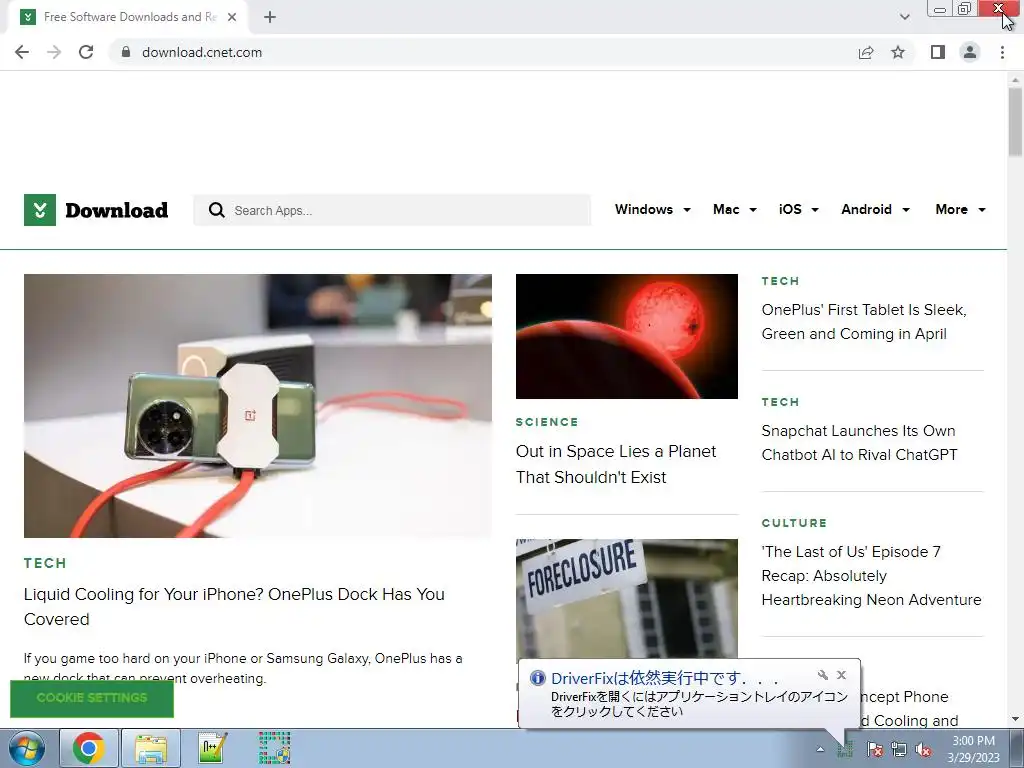Open the colorful grid app on taskbar

pyautogui.click(x=274, y=748)
